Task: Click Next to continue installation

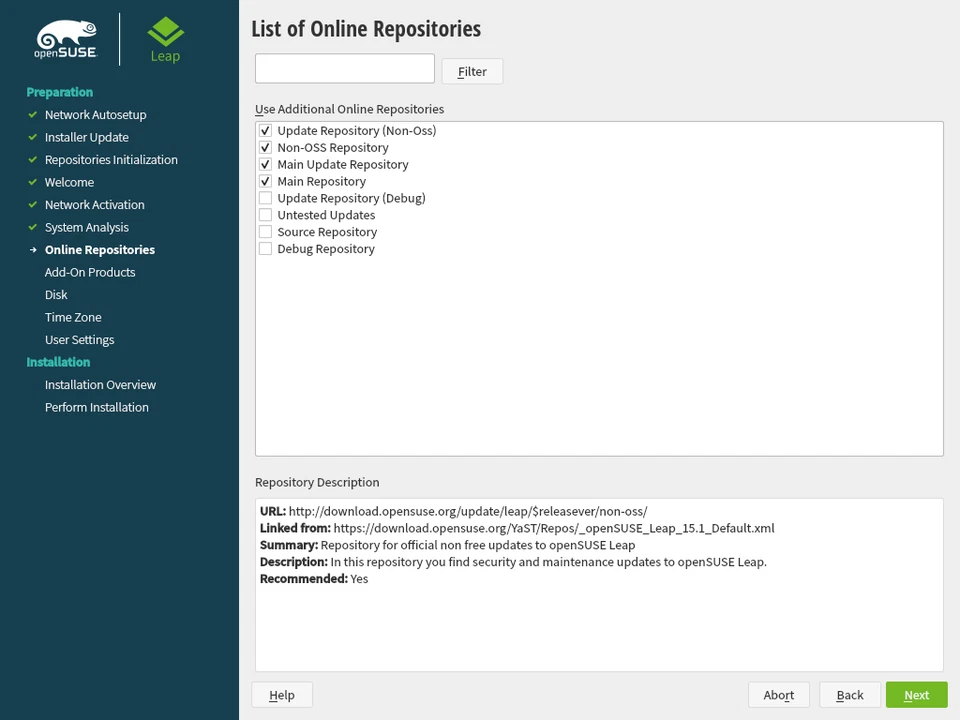Action: pos(916,694)
